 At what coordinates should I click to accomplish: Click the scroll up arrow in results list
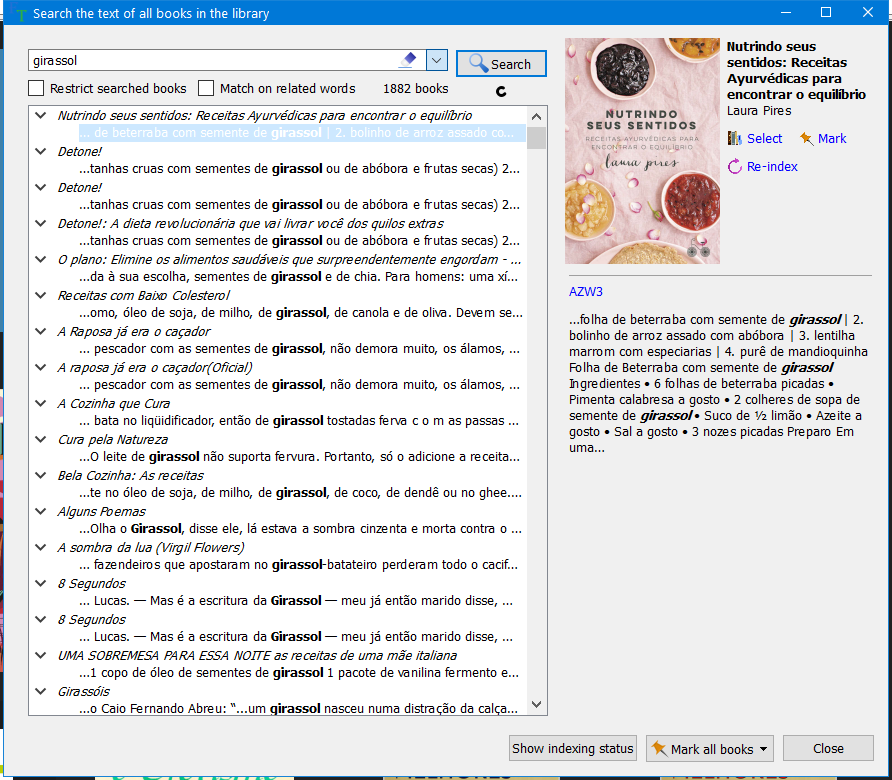point(536,117)
